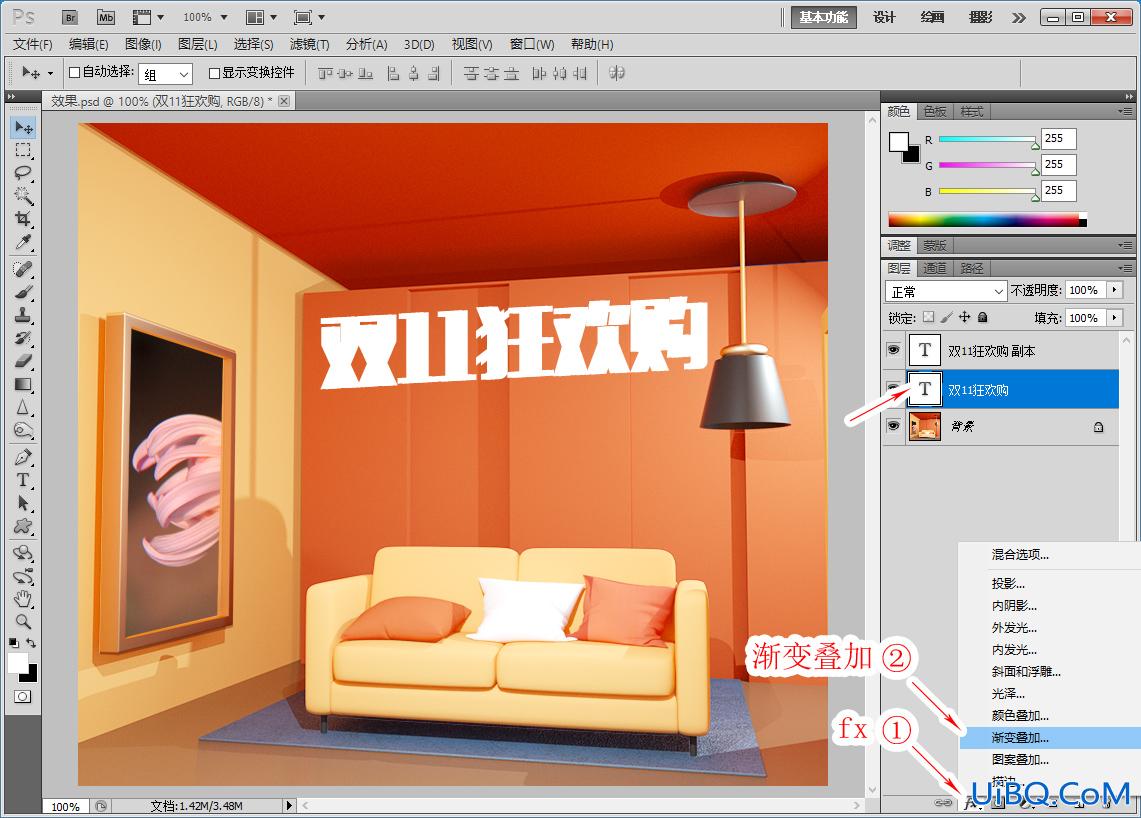Open the 组 auto-select dropdown
The image size is (1141, 818).
166,74
